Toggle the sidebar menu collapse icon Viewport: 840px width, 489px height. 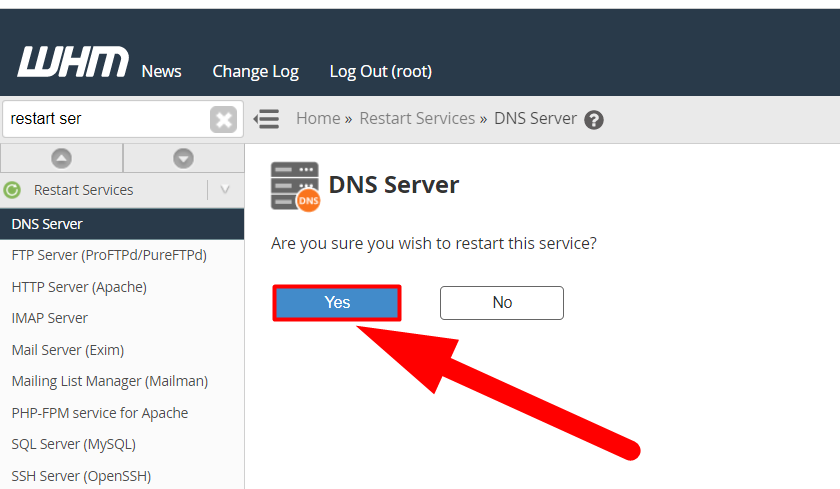click(x=266, y=119)
